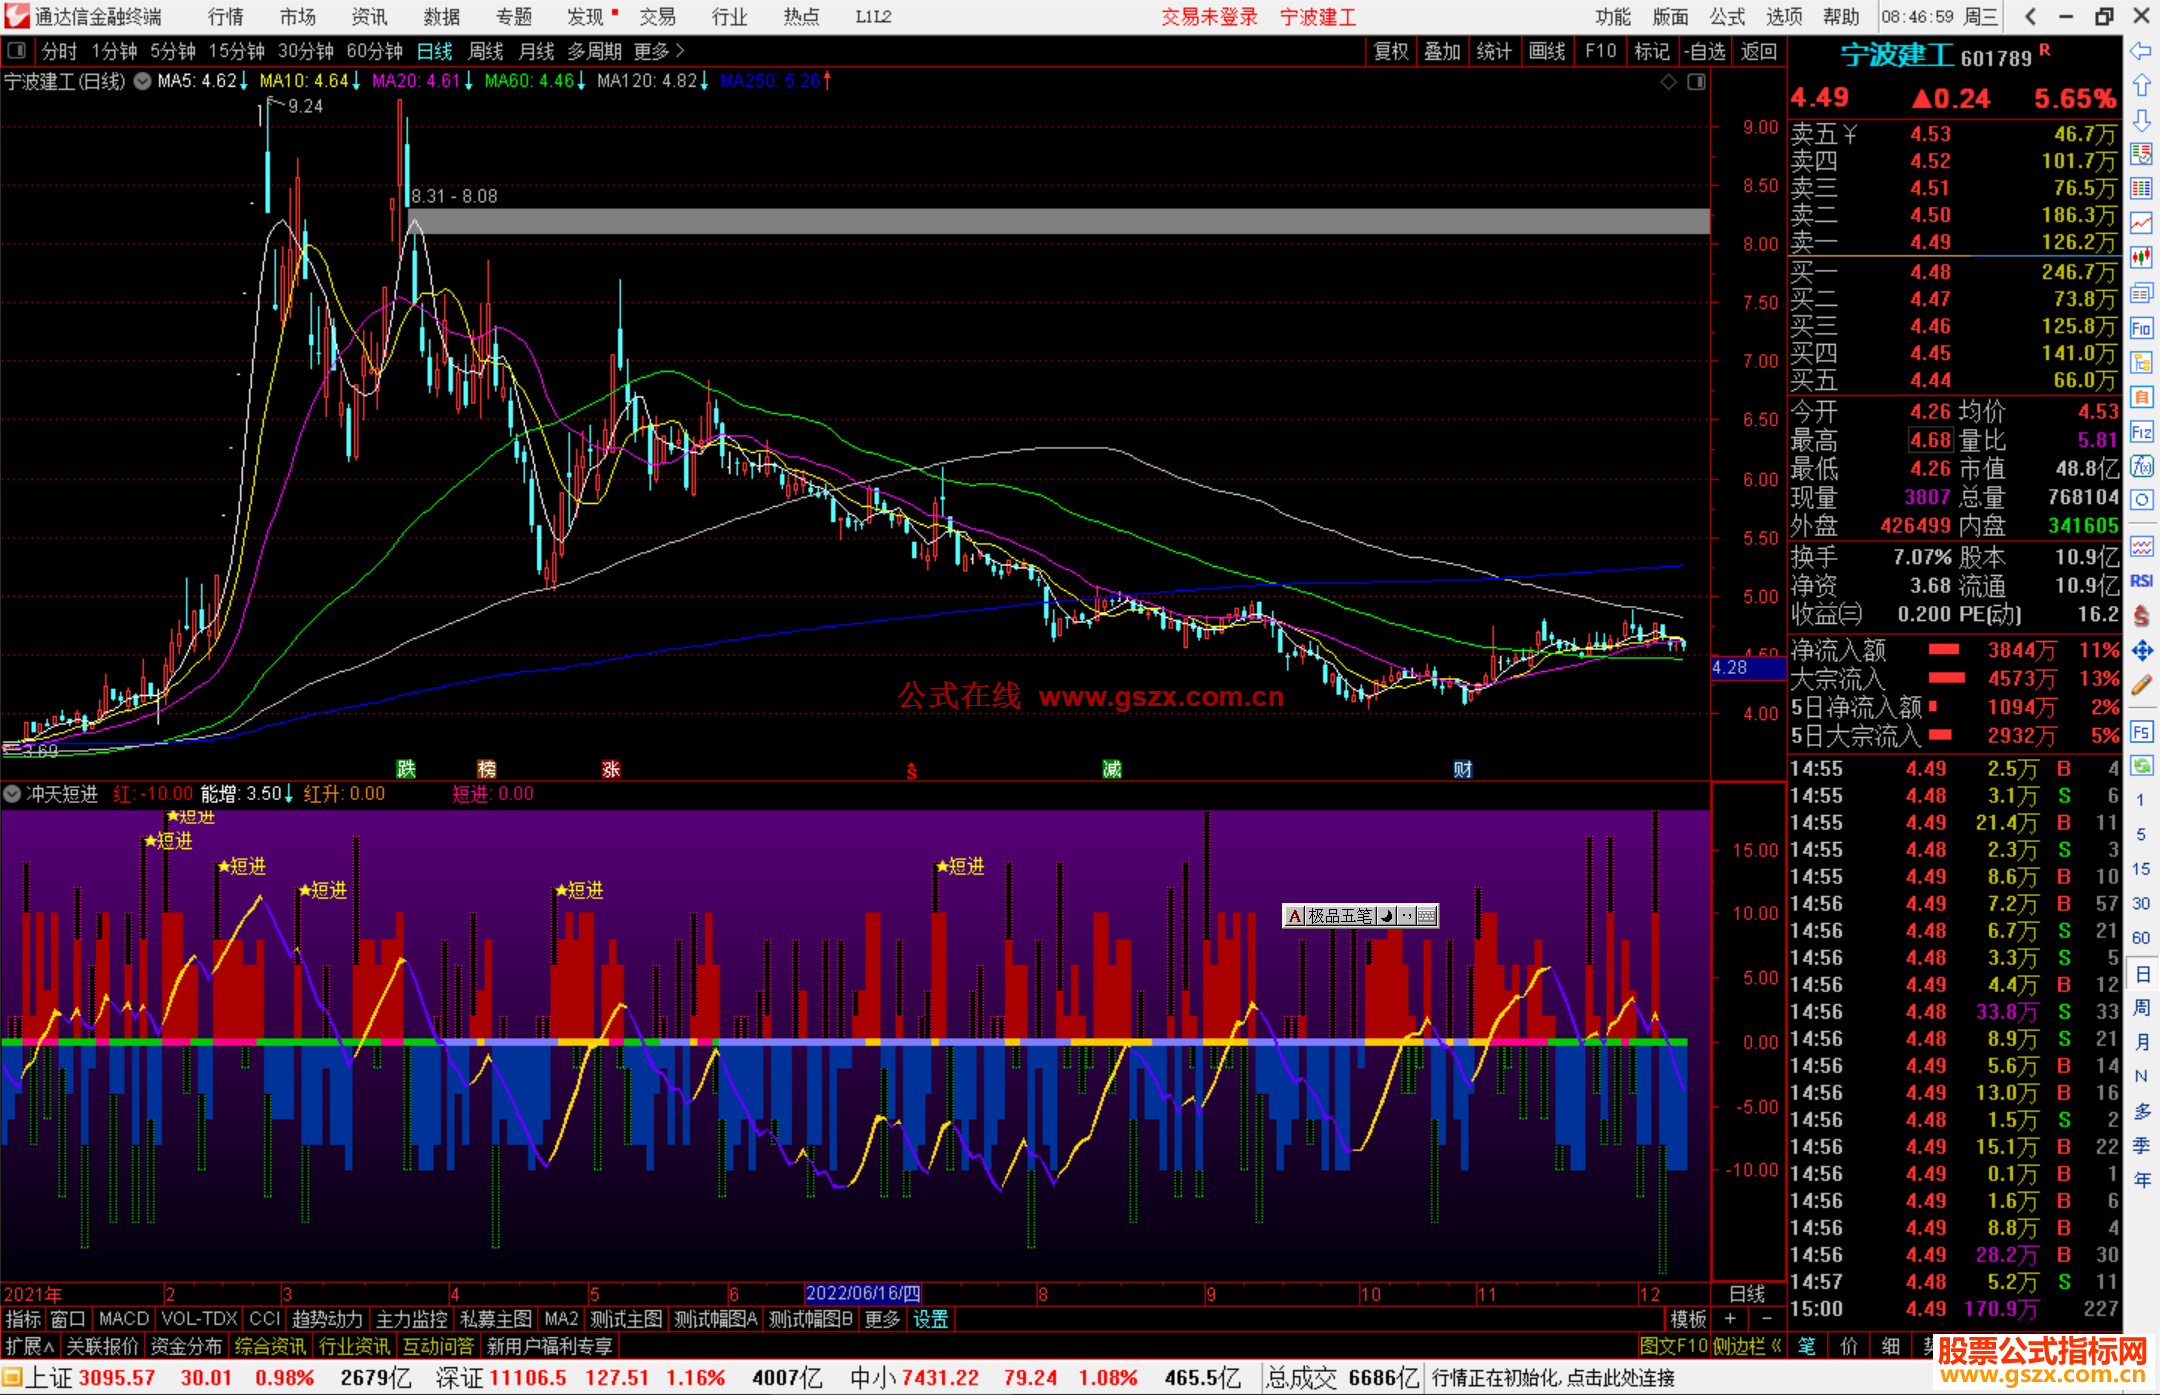This screenshot has width=2160, height=1395.
Task: Click the f(x) formula sidebar icon
Action: [x=2141, y=466]
